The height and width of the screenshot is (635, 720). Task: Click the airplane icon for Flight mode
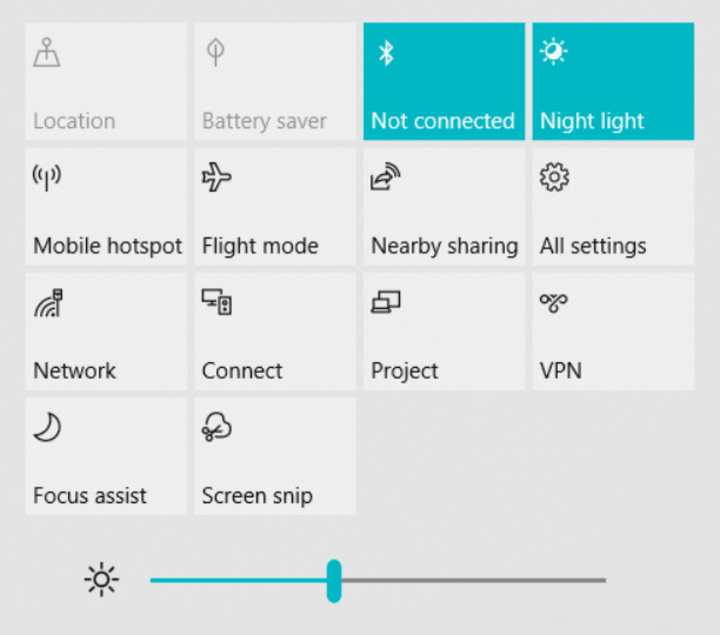(x=216, y=177)
